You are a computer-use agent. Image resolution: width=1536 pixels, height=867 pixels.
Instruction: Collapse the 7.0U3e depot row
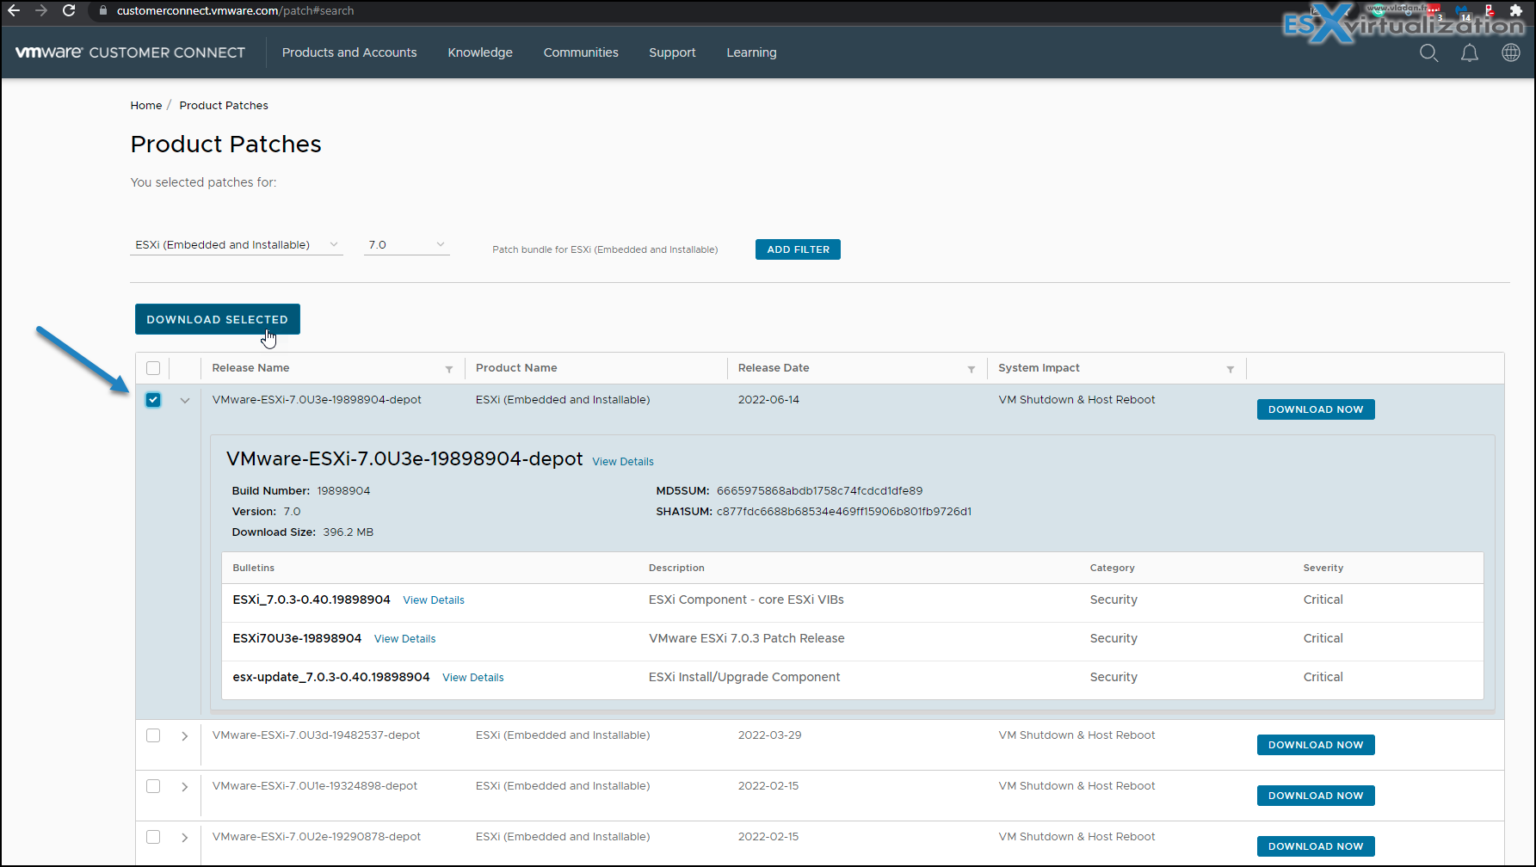(x=185, y=400)
